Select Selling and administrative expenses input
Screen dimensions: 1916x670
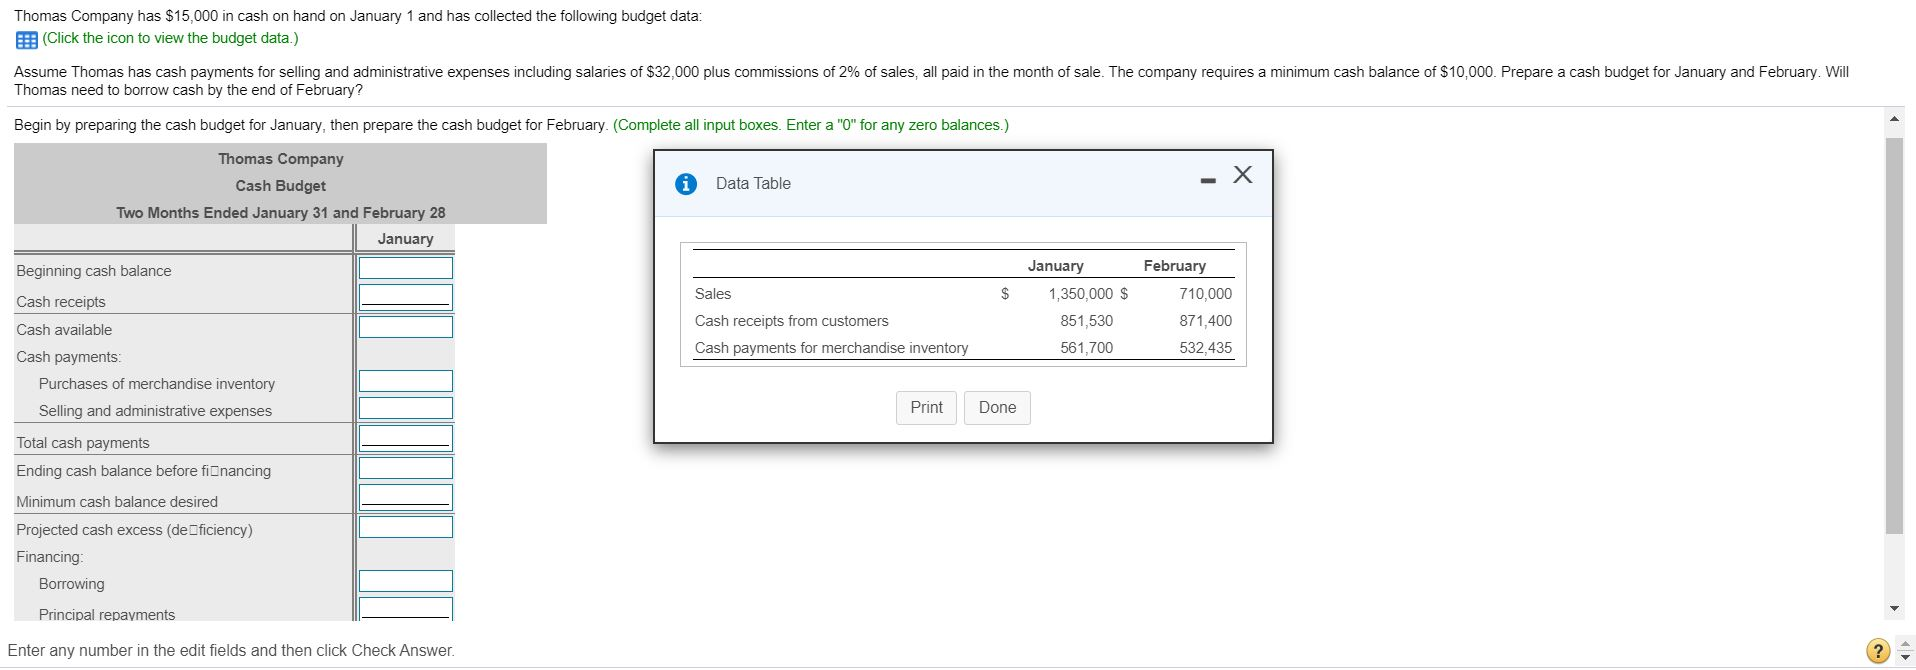(x=406, y=408)
